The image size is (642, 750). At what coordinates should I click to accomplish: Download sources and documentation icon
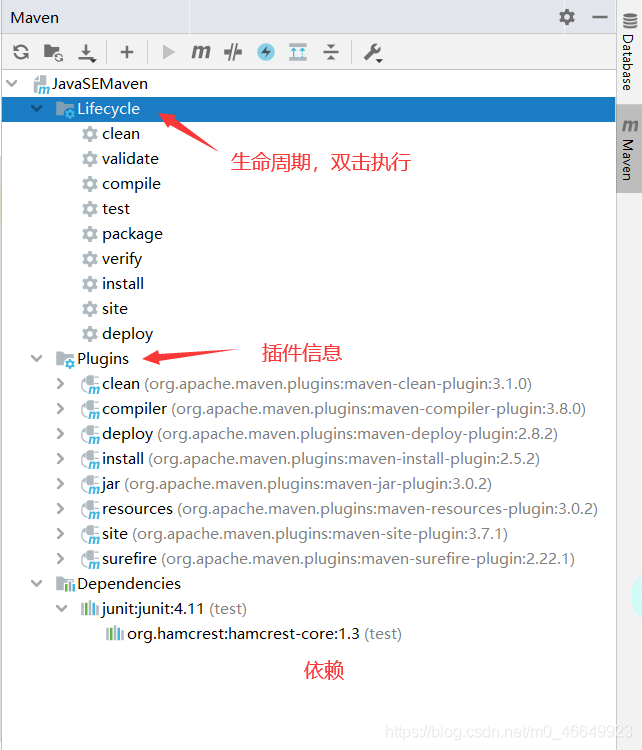click(x=87, y=53)
